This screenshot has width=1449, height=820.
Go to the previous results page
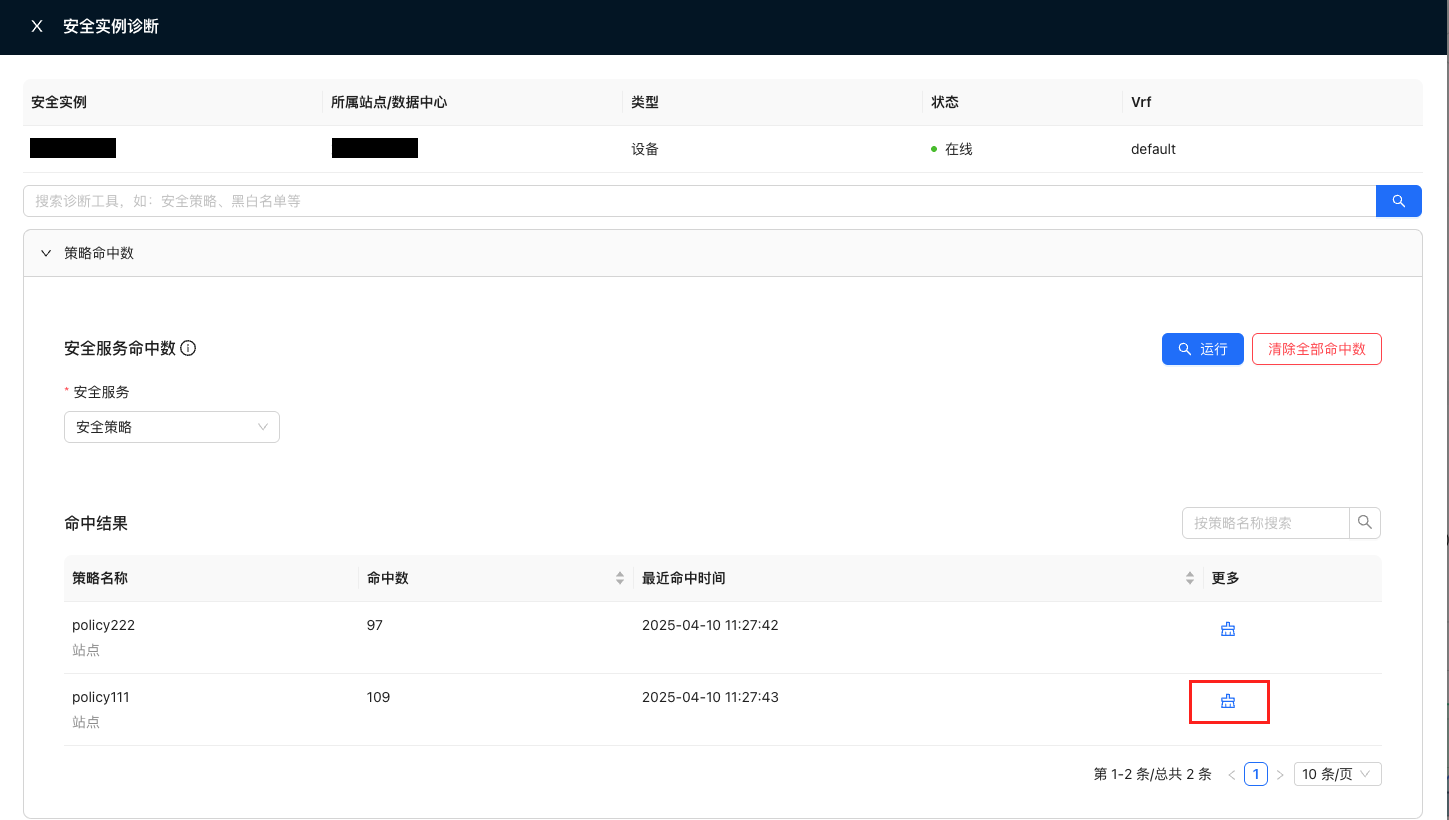(1231, 774)
